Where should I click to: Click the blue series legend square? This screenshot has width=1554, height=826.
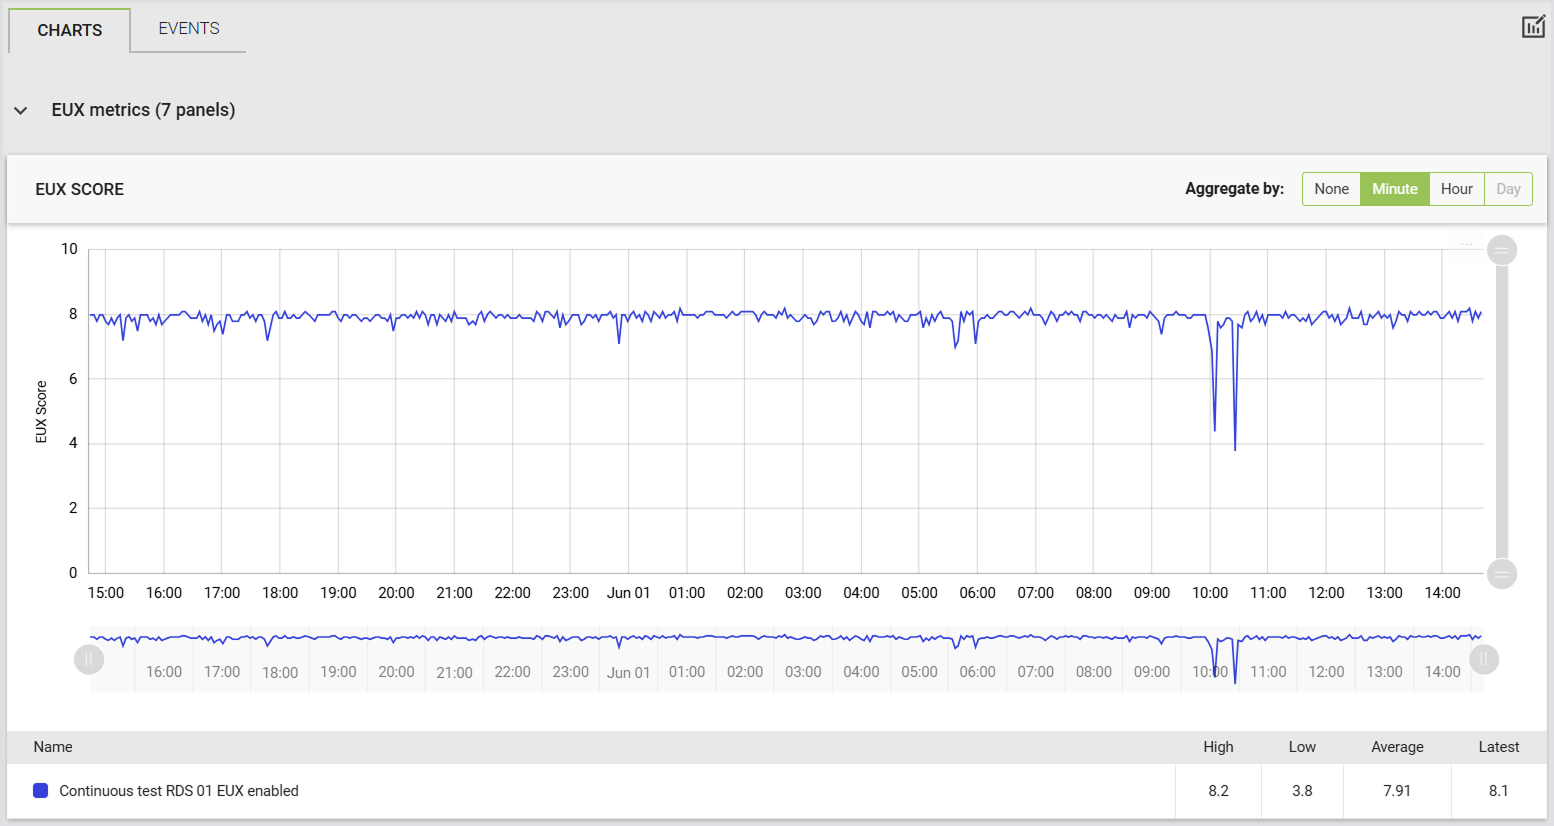pos(41,791)
